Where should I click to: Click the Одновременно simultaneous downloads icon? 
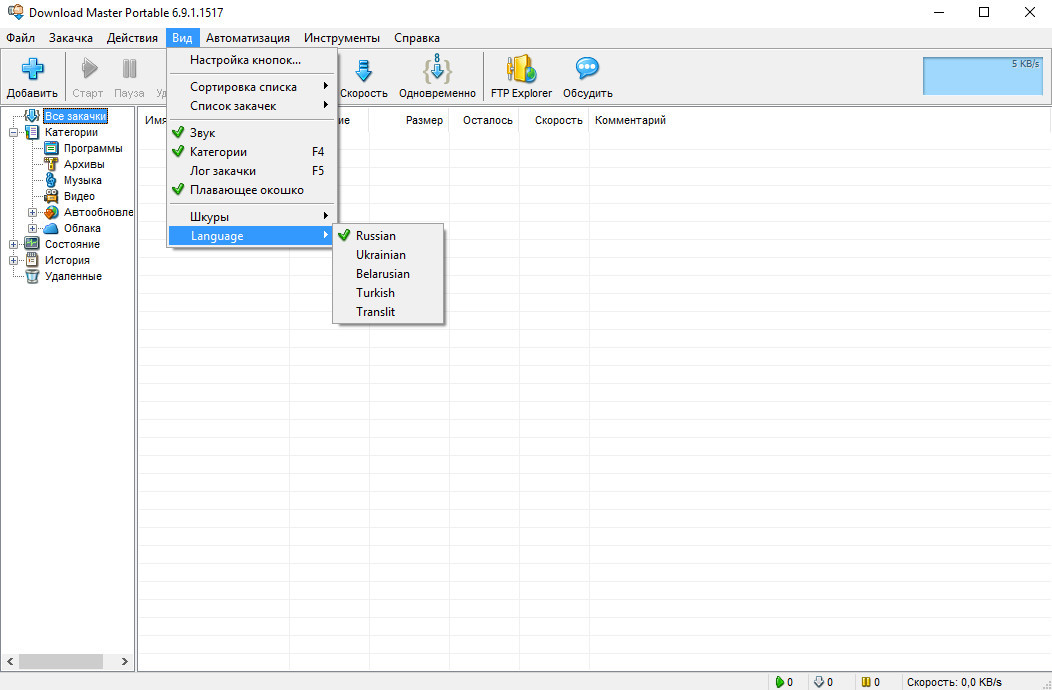(437, 70)
